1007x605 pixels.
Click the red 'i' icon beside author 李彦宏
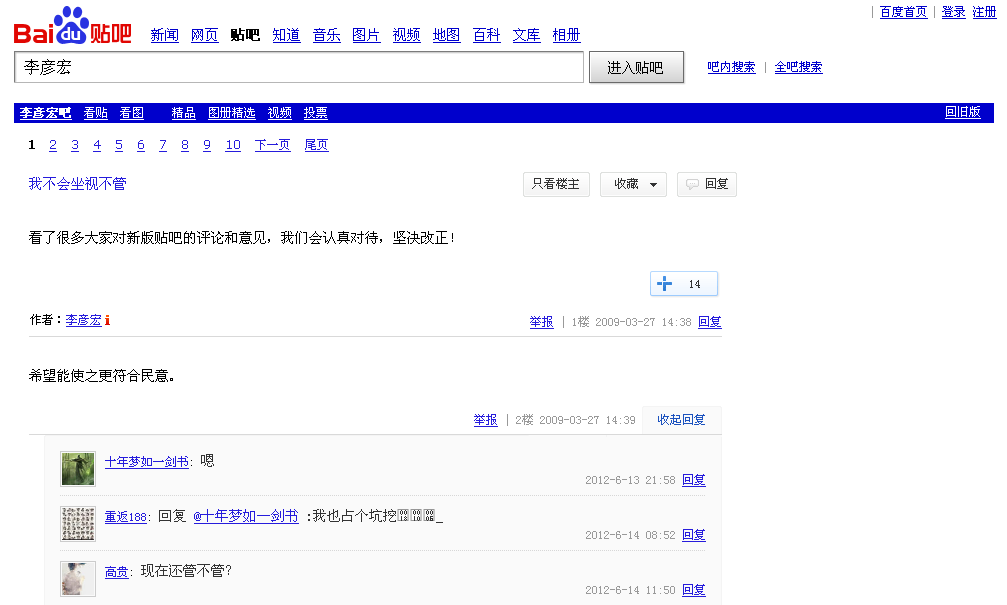107,320
